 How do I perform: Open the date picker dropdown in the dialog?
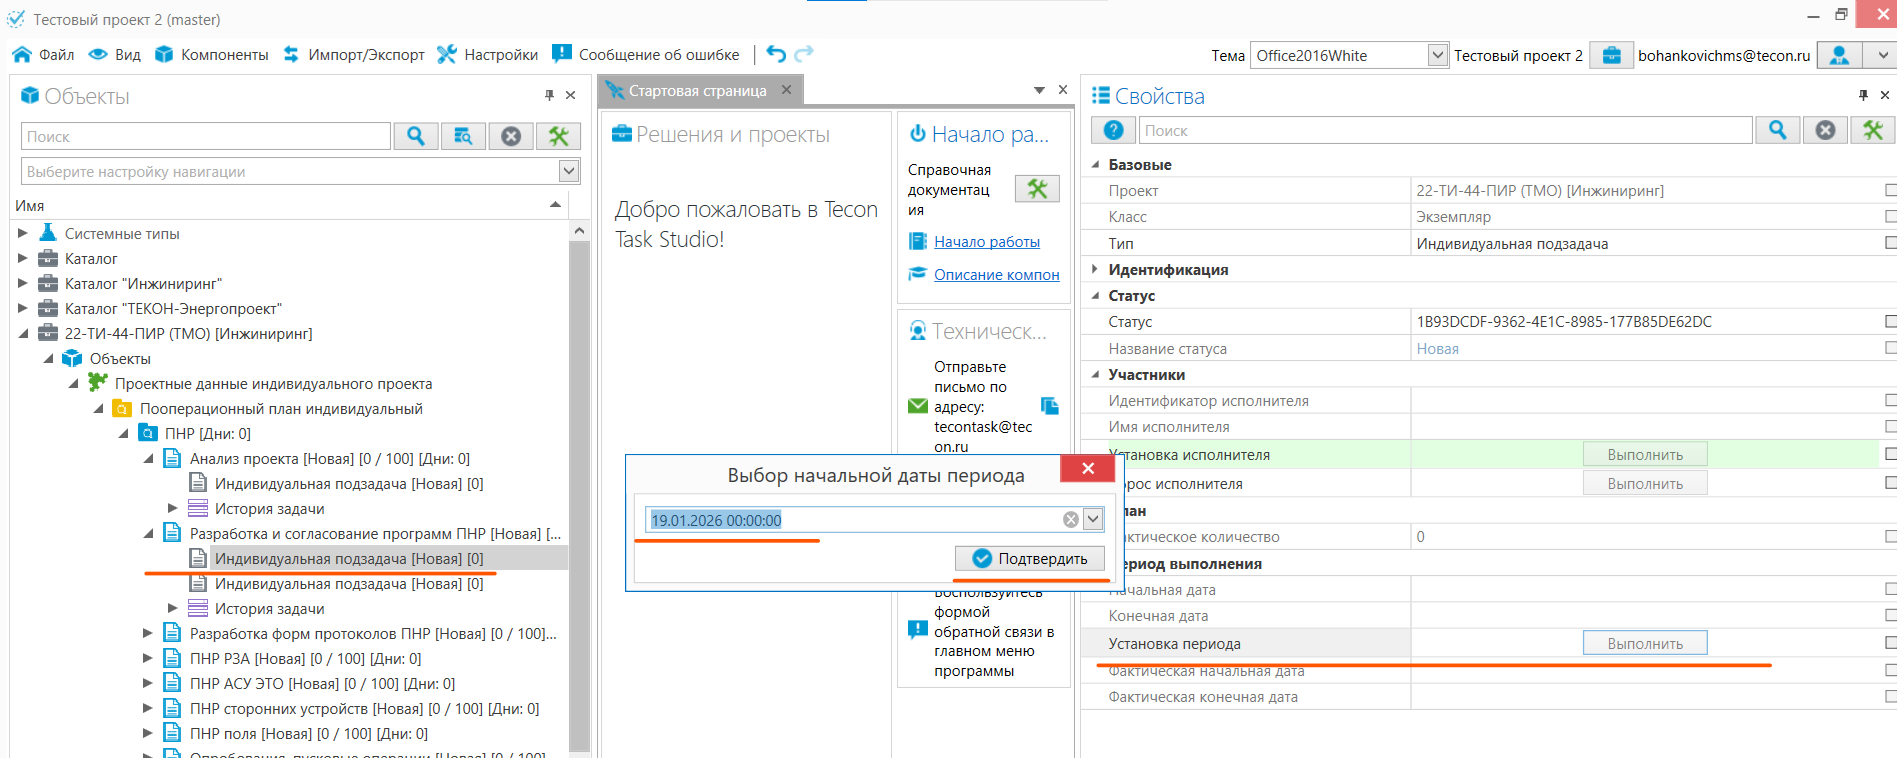pyautogui.click(x=1093, y=519)
